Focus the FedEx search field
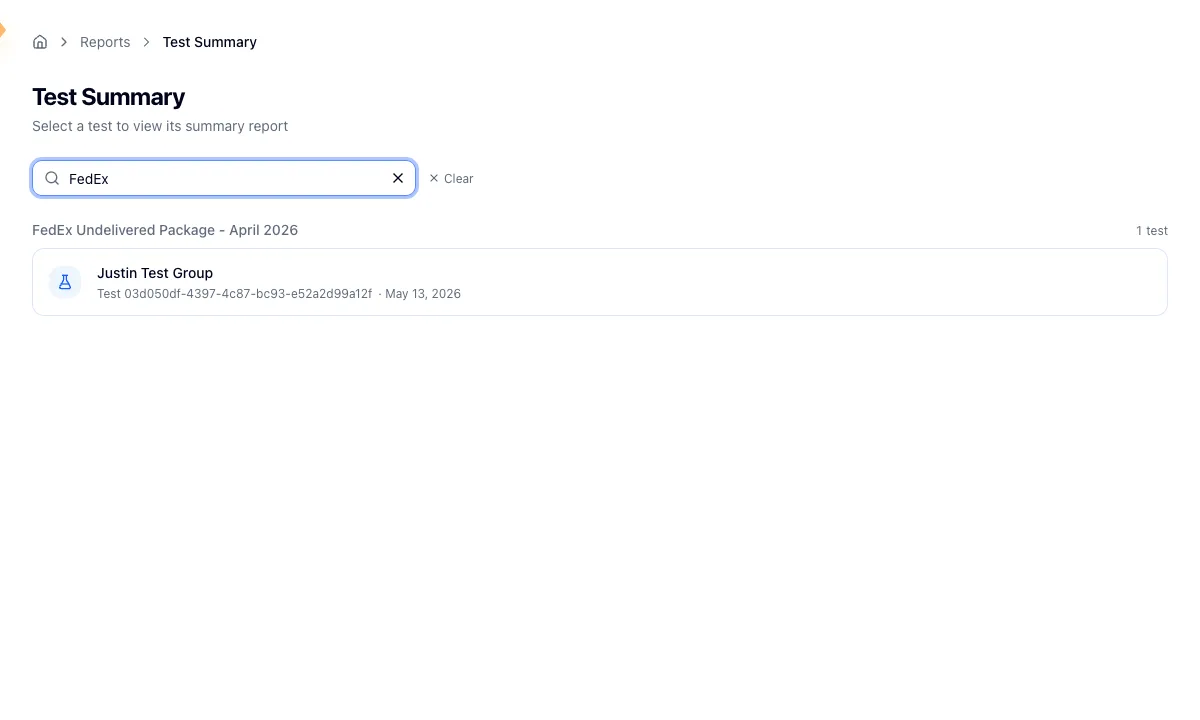This screenshot has width=1200, height=720. [224, 178]
